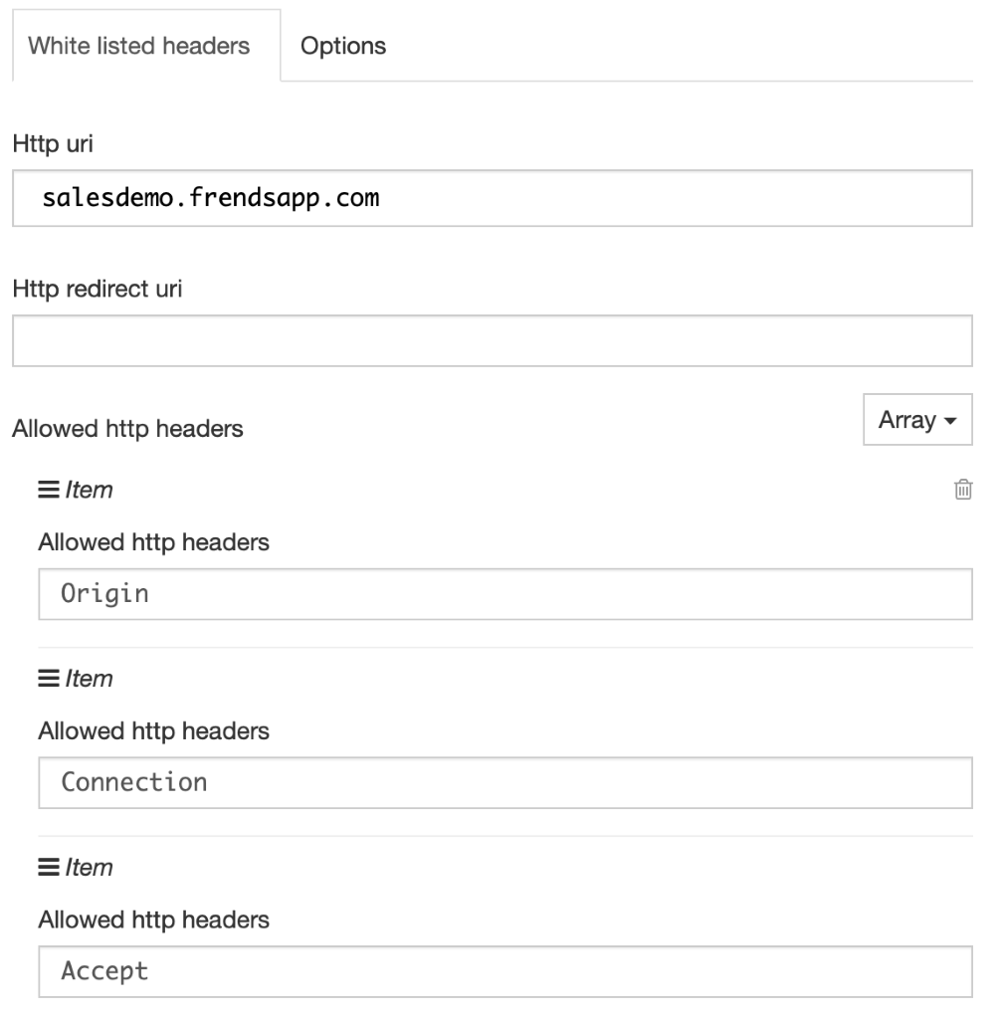Switch to the Options tab
1004x1020 pixels.
coord(343,46)
